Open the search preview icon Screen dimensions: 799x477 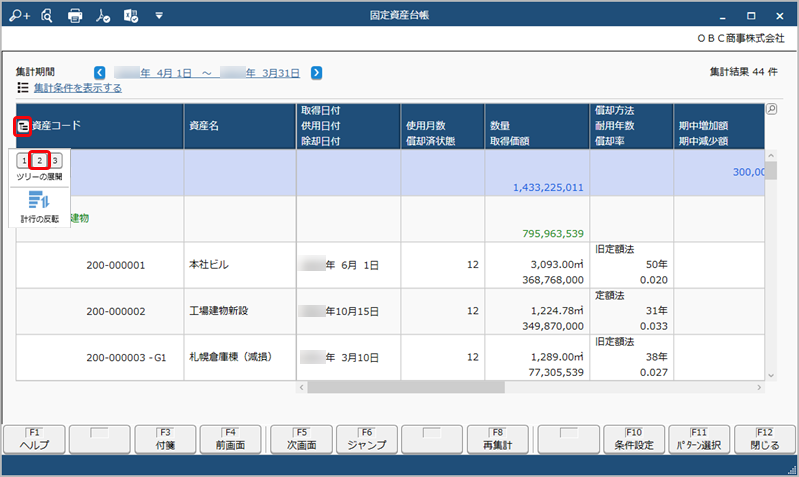(x=47, y=16)
